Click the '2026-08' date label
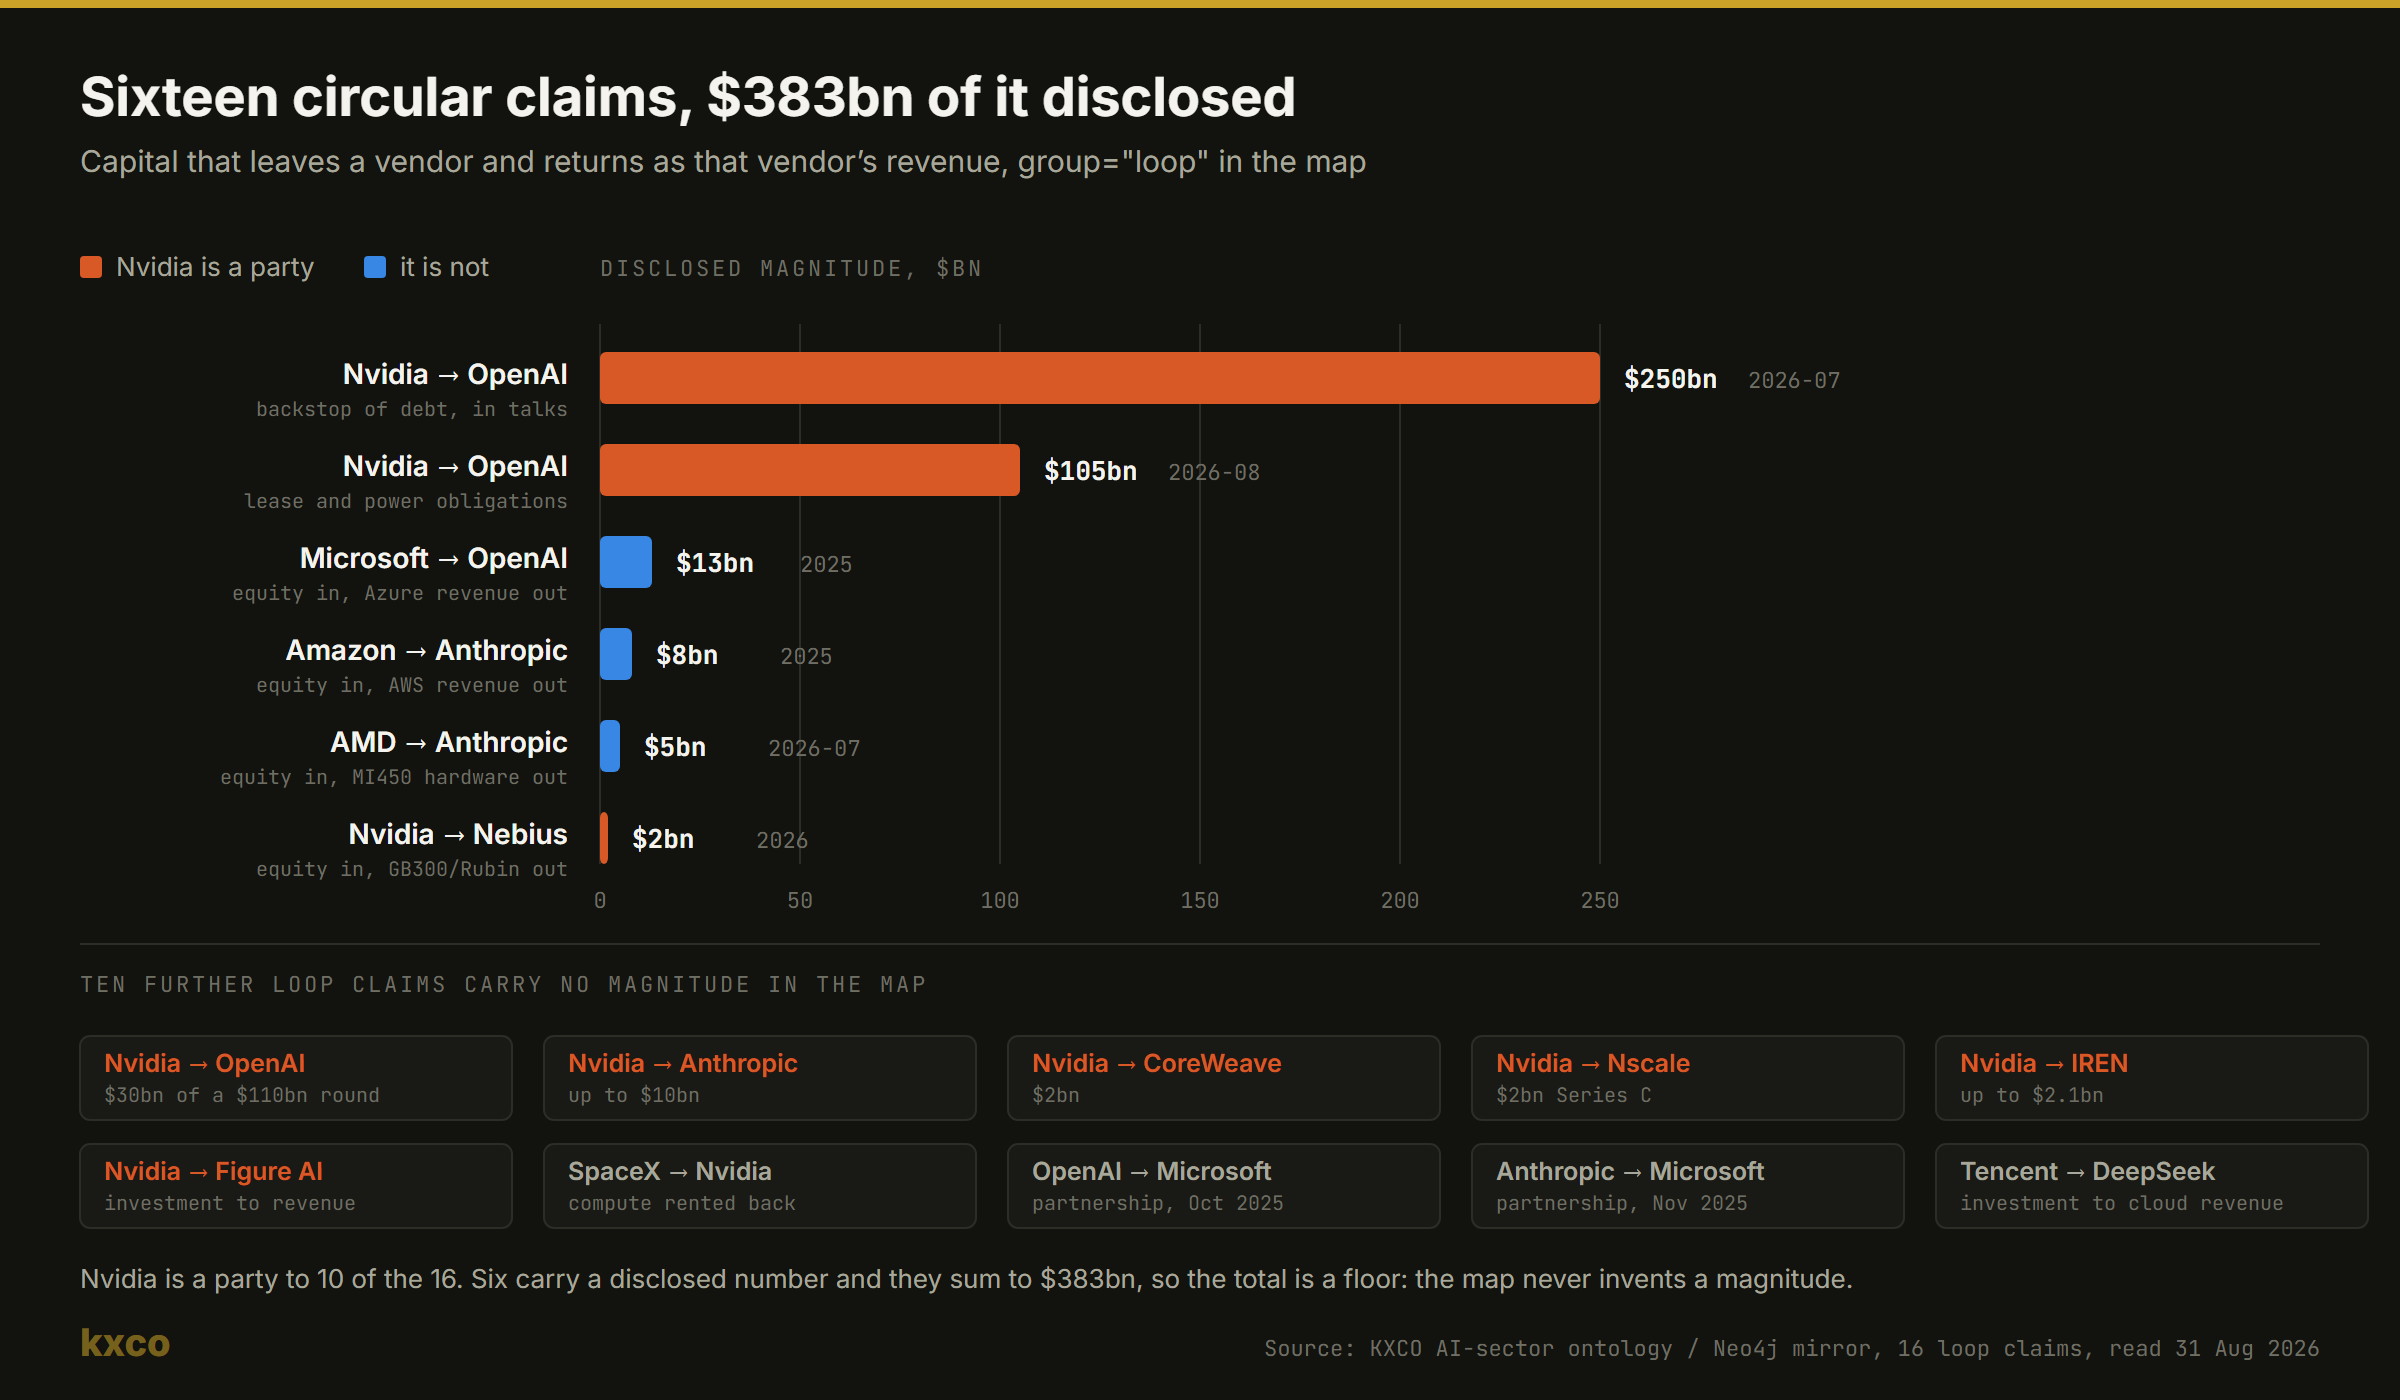Screen dimensions: 2400x1400 pos(1214,472)
